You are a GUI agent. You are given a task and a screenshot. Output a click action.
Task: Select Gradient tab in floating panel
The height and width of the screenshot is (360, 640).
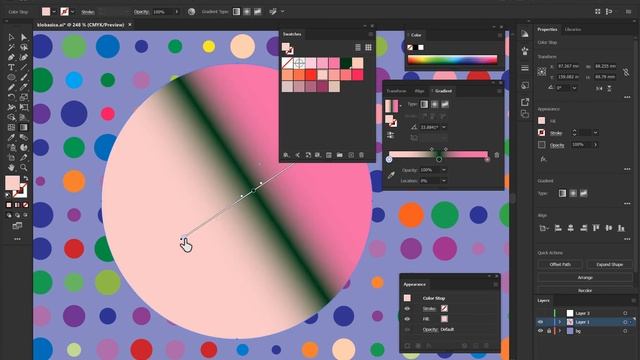[443, 91]
